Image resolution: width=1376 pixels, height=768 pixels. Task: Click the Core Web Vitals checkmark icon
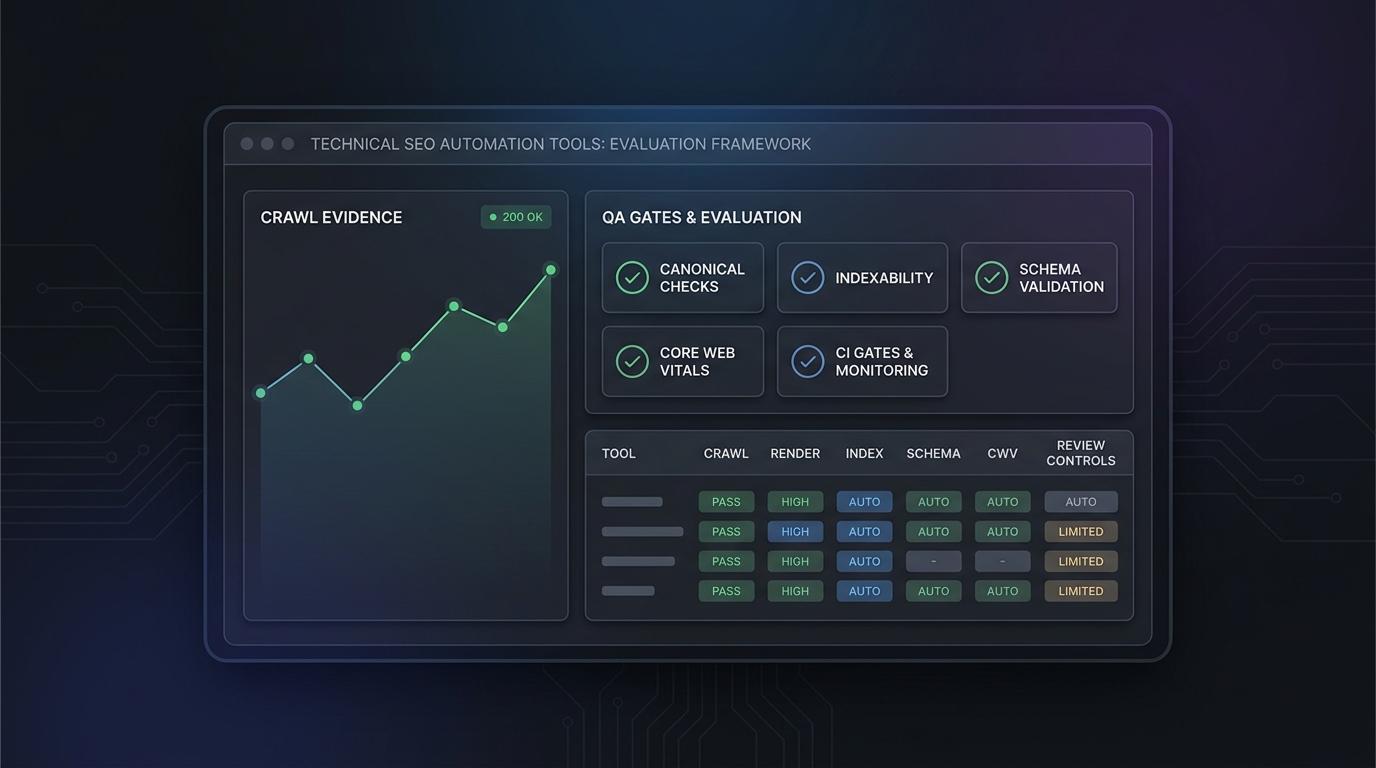point(632,361)
